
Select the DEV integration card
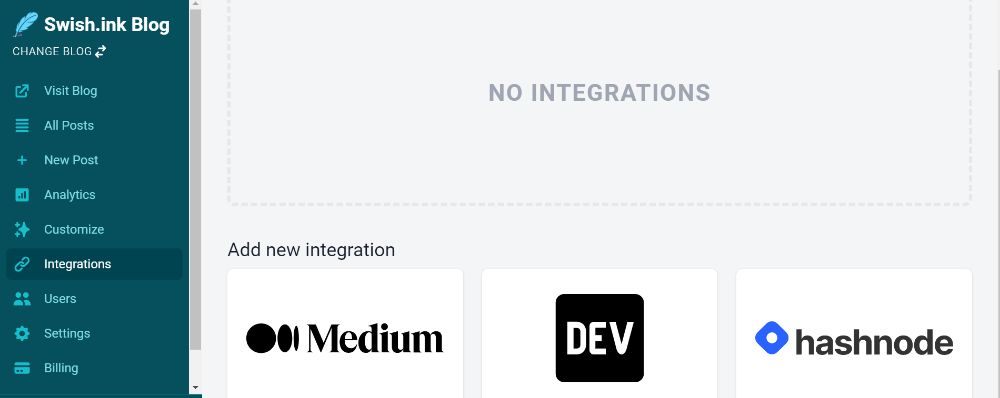pyautogui.click(x=599, y=334)
